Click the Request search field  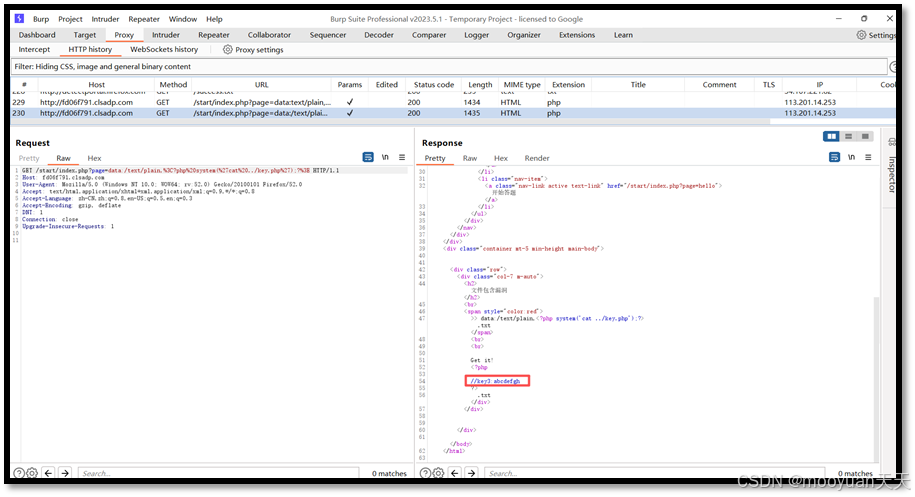point(218,473)
